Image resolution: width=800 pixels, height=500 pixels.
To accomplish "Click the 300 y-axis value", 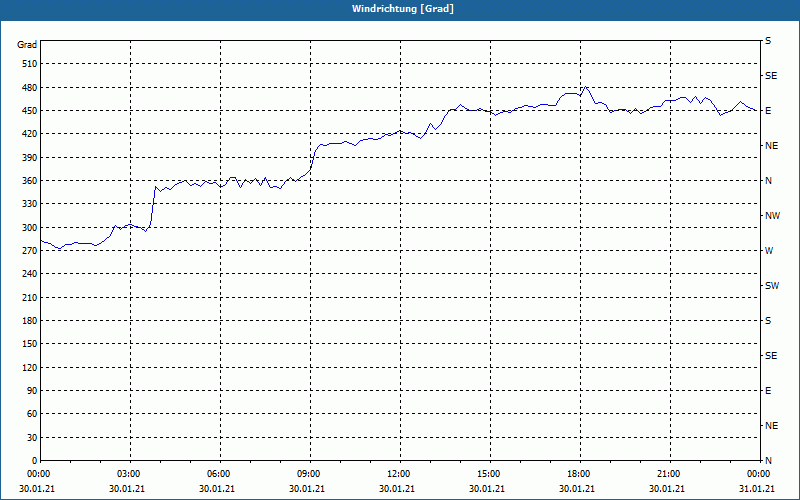I will tap(30, 228).
